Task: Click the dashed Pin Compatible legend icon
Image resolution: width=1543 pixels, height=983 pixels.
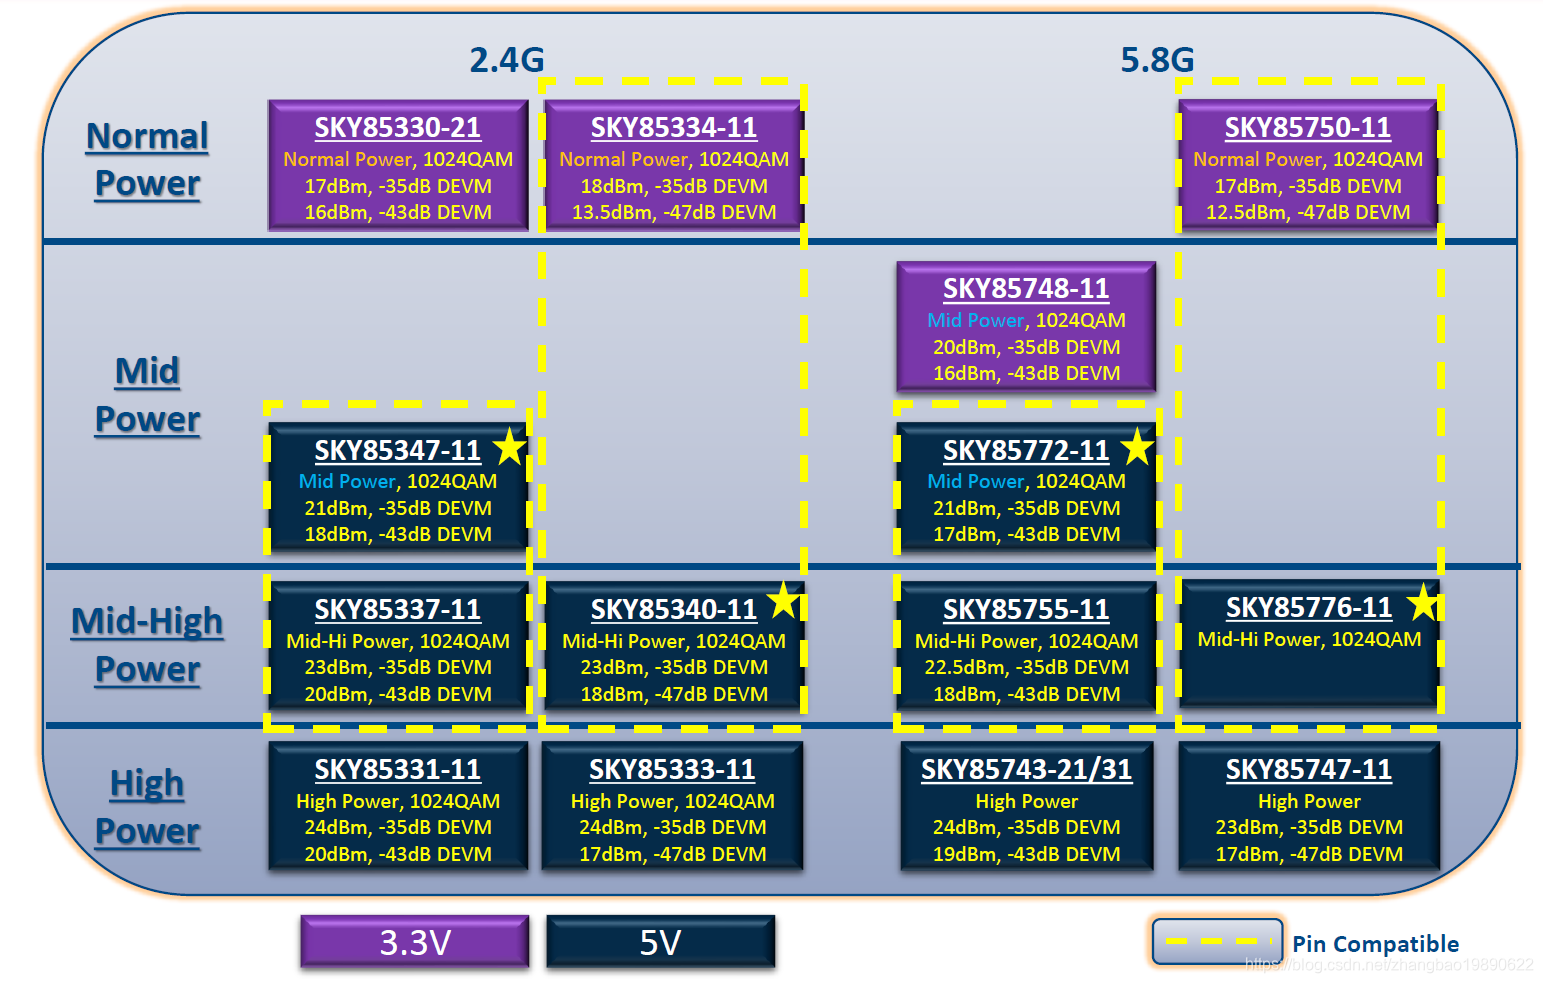Action: pyautogui.click(x=1218, y=941)
